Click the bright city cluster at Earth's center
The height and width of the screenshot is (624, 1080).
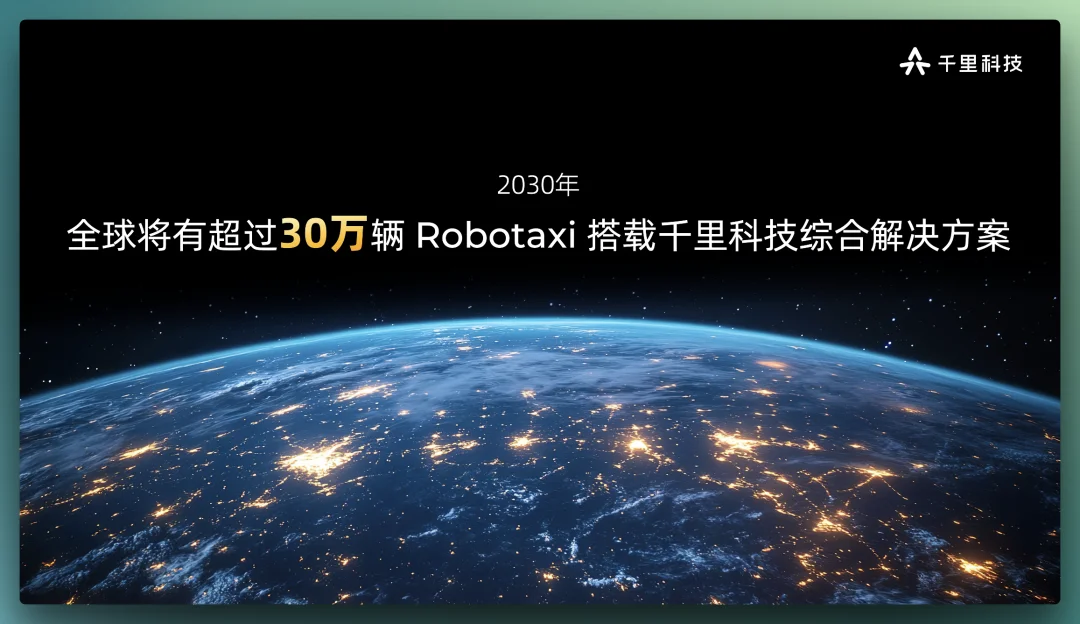(638, 442)
